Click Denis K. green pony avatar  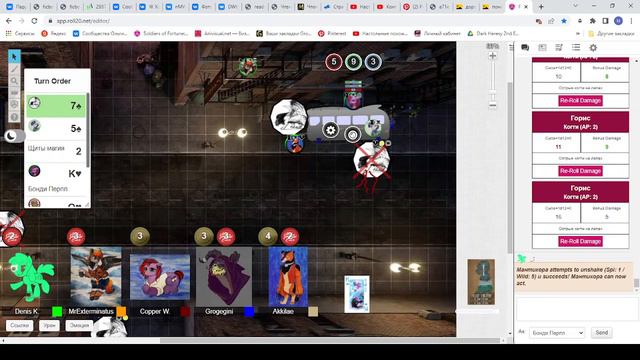(32, 277)
